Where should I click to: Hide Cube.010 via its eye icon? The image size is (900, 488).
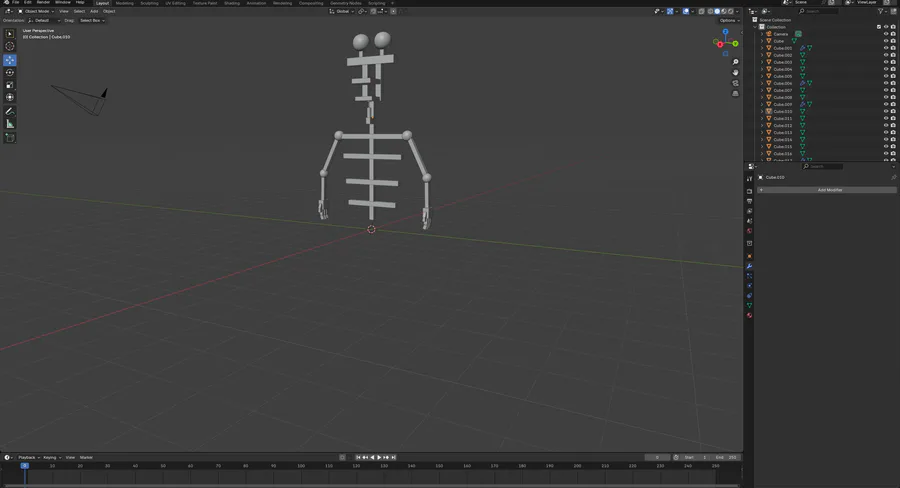(886, 111)
